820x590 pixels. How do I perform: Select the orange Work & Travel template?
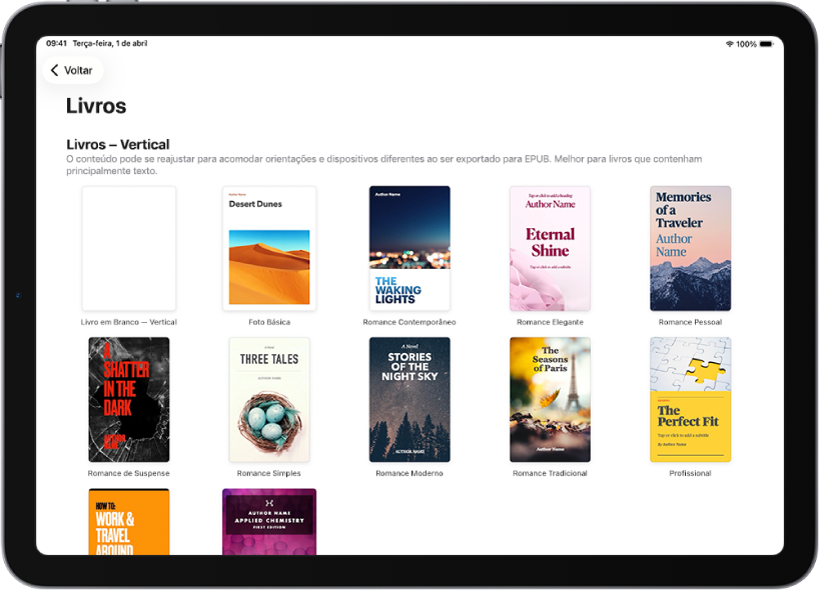click(129, 521)
